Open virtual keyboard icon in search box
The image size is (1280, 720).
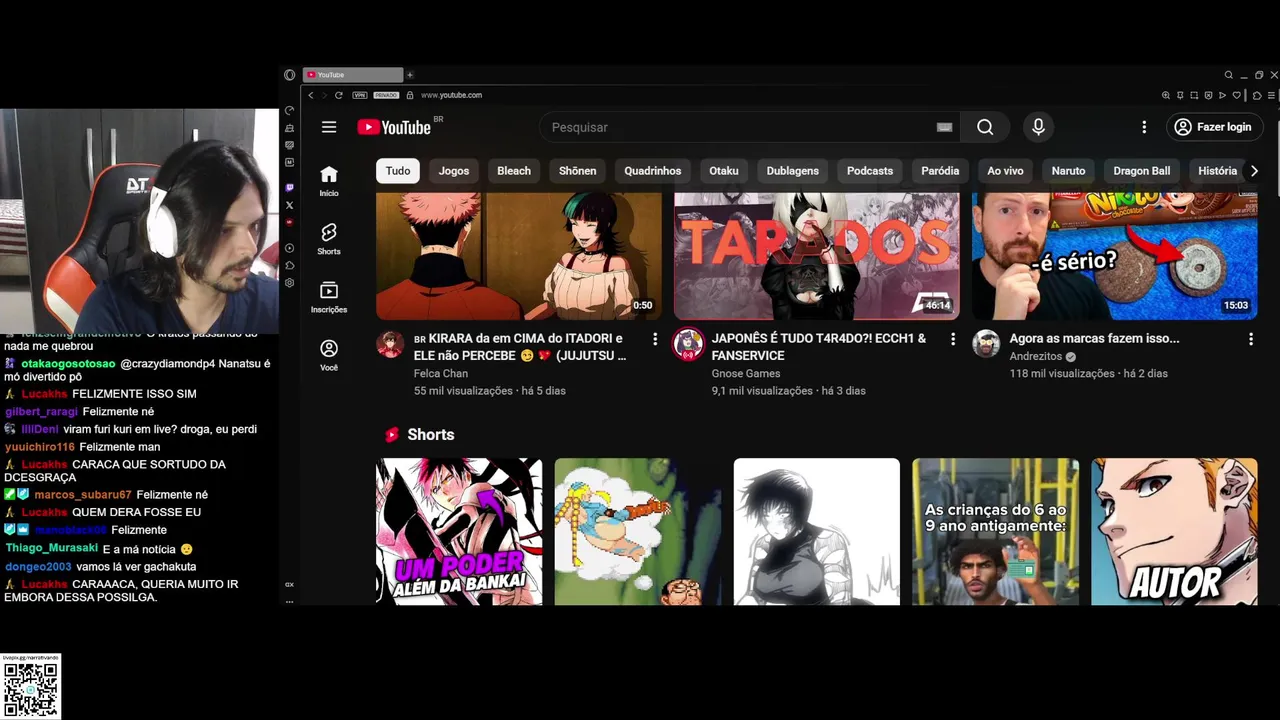[x=944, y=127]
